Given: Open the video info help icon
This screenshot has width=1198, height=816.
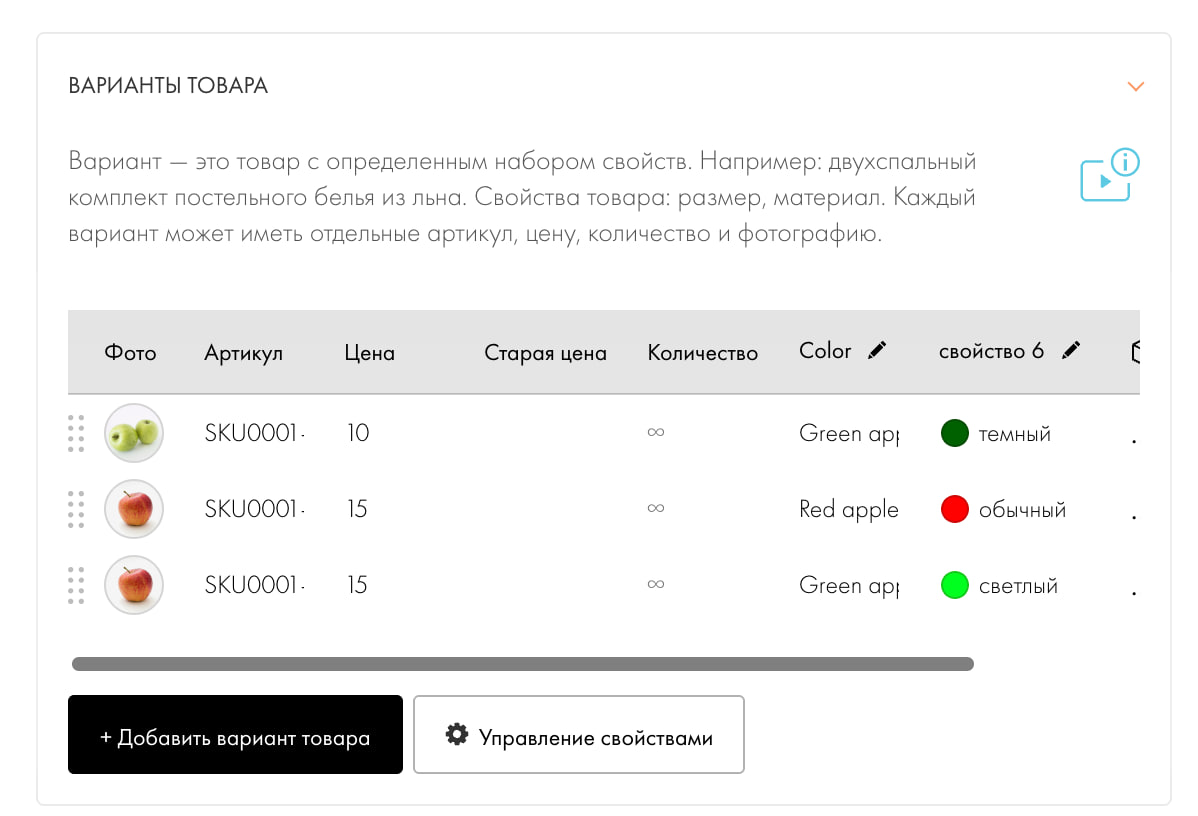Looking at the screenshot, I should click(1109, 175).
